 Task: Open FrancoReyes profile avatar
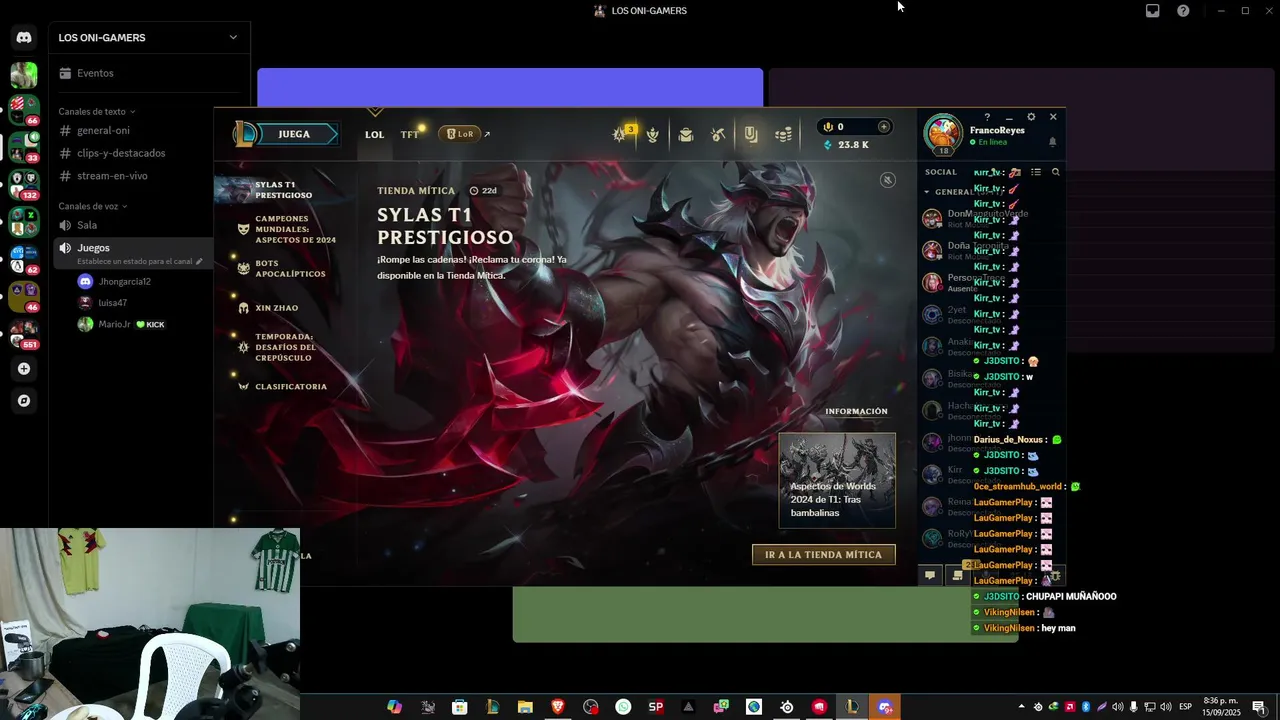click(943, 134)
